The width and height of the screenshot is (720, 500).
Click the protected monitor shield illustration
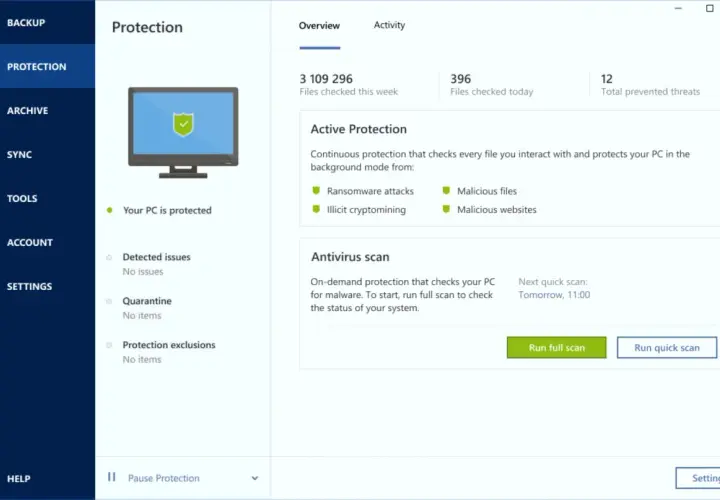(183, 132)
